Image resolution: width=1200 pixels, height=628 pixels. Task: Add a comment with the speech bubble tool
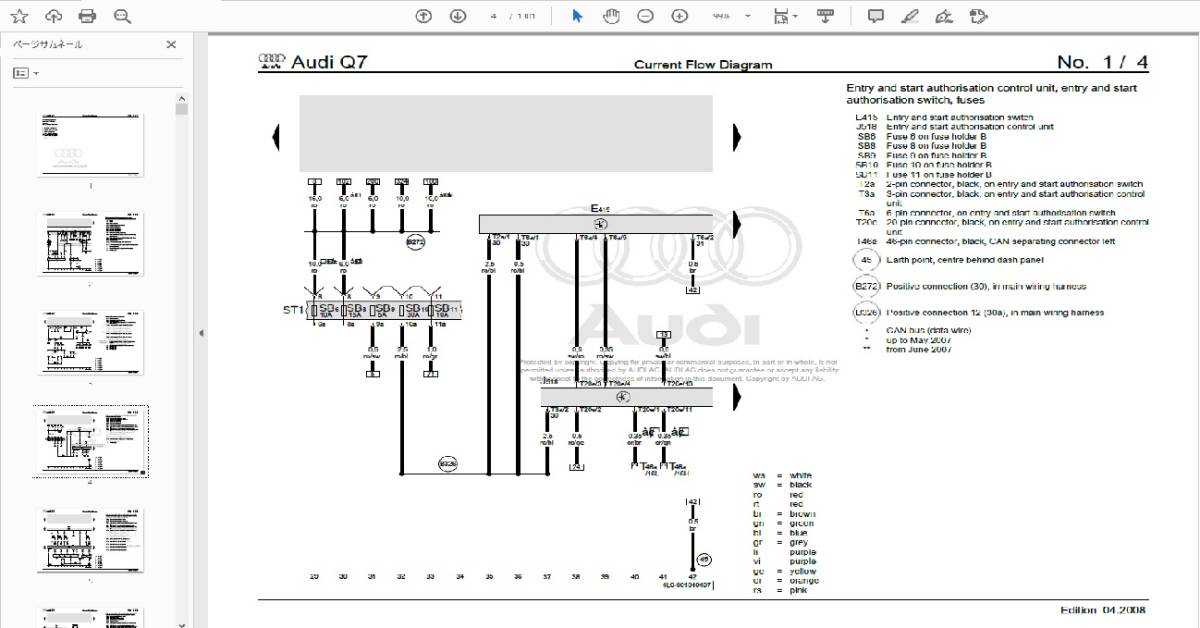coord(876,16)
